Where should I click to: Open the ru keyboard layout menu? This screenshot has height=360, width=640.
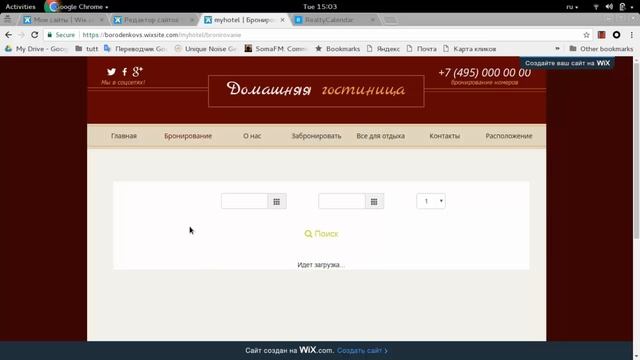pyautogui.click(x=572, y=7)
